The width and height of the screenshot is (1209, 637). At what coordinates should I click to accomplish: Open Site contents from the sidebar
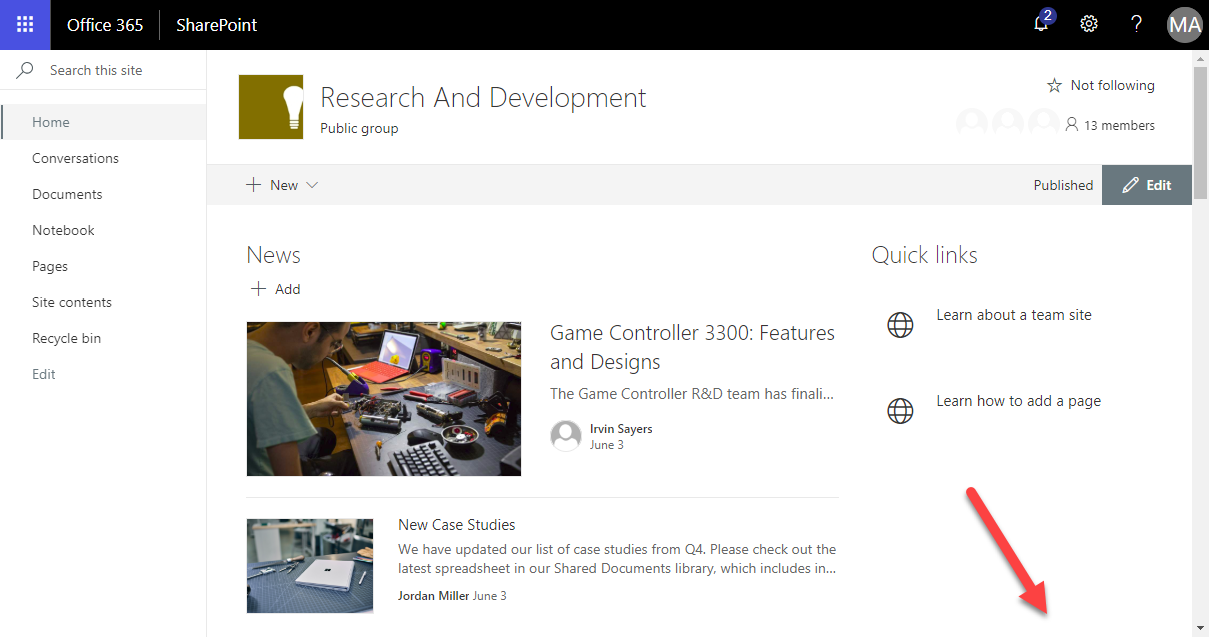coord(72,302)
